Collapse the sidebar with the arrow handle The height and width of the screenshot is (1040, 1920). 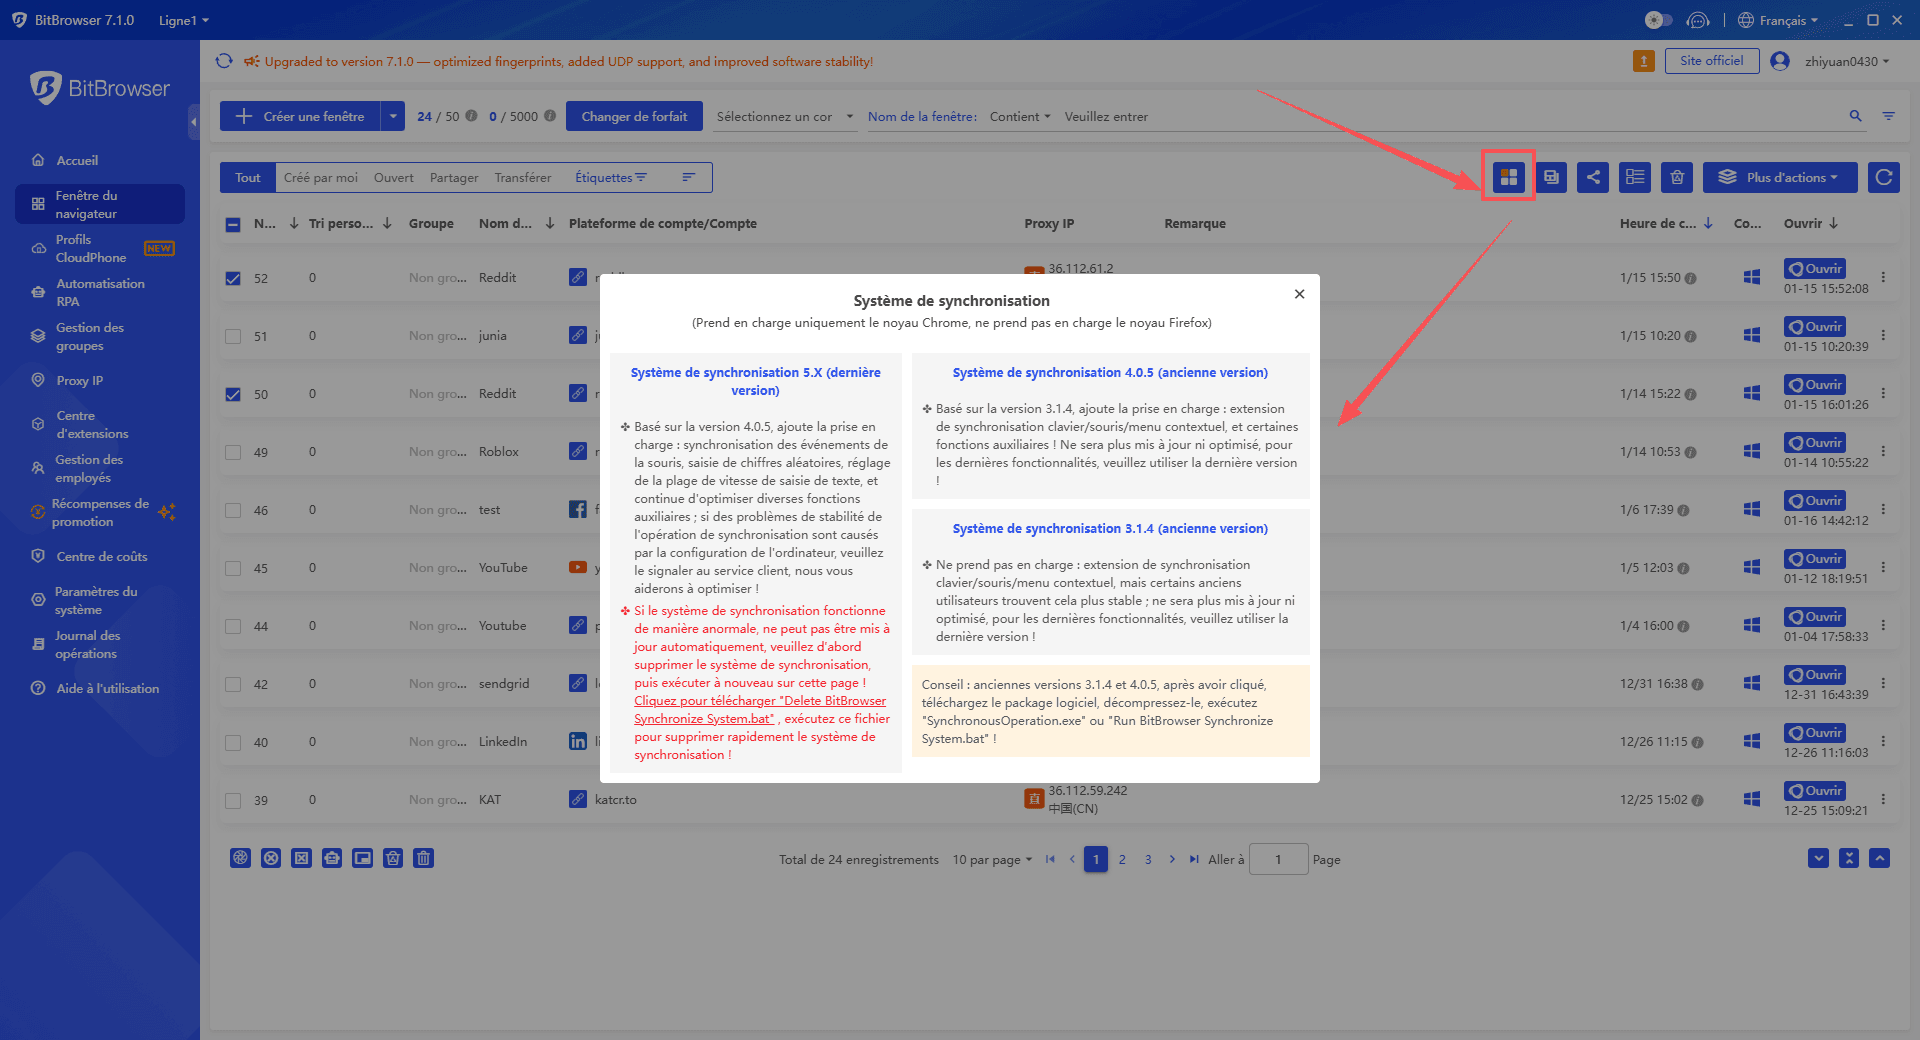pos(194,122)
